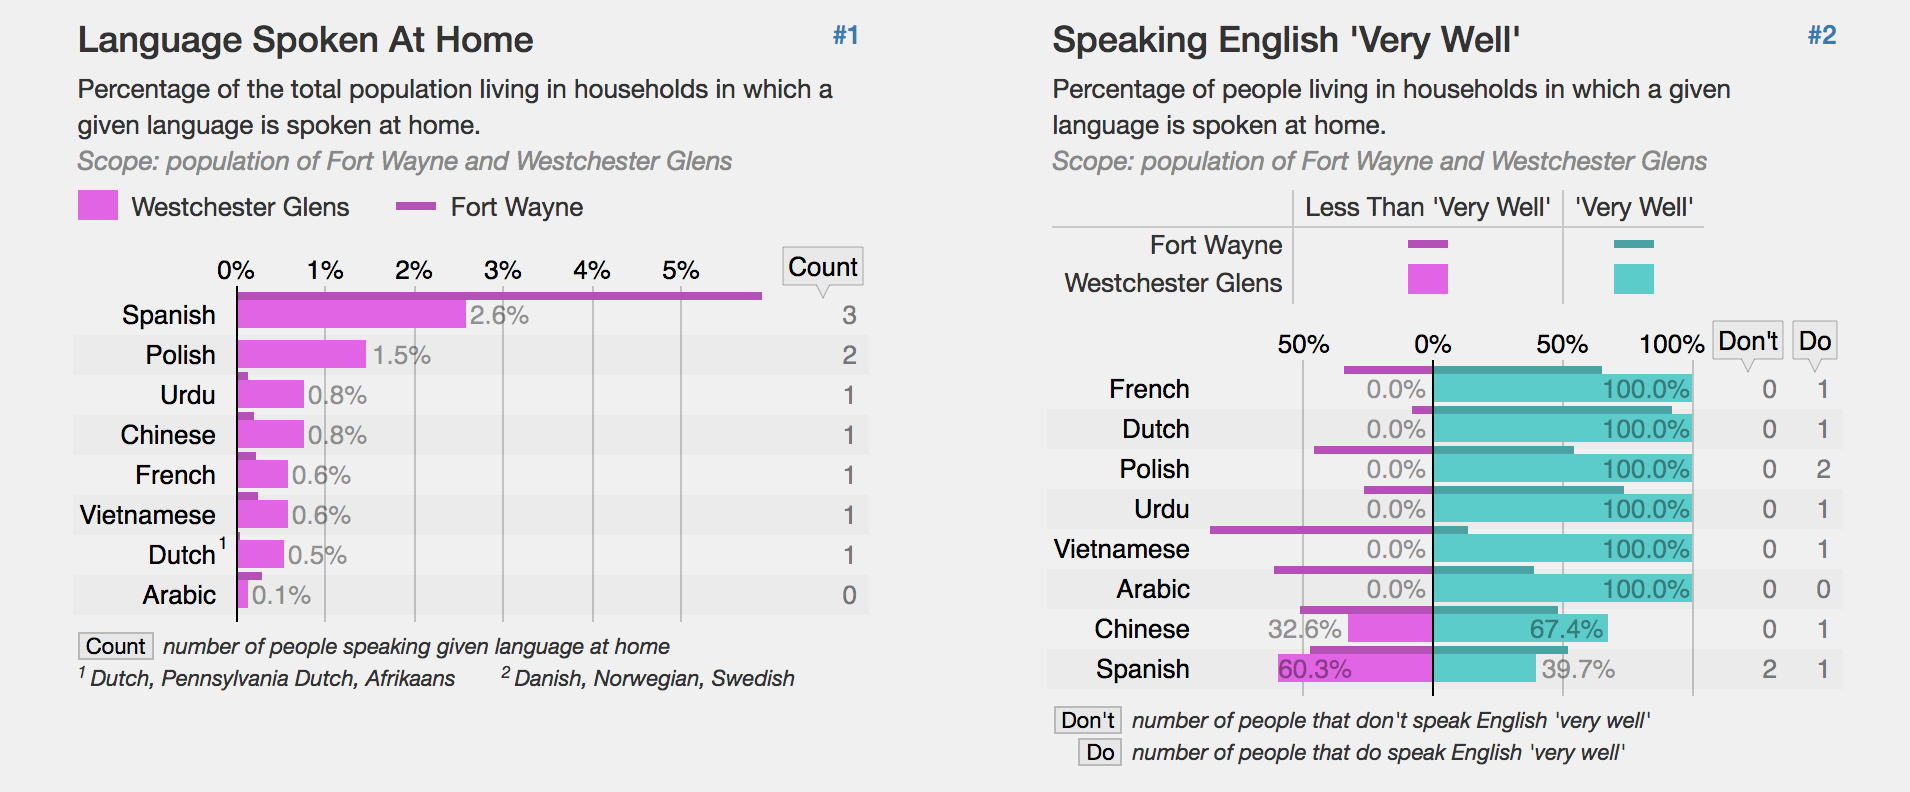Click the Westchester Glens pink legend swatch

[x=98, y=206]
